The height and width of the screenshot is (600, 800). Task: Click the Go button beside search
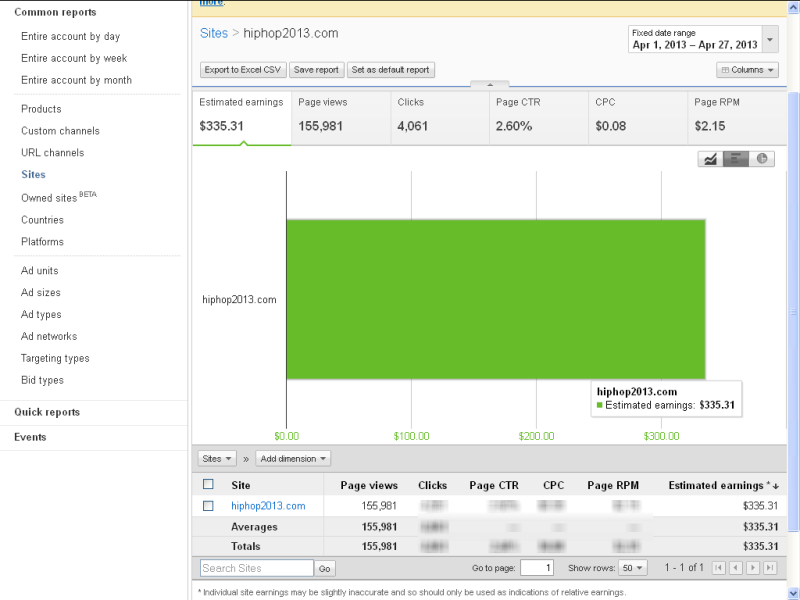(x=325, y=568)
